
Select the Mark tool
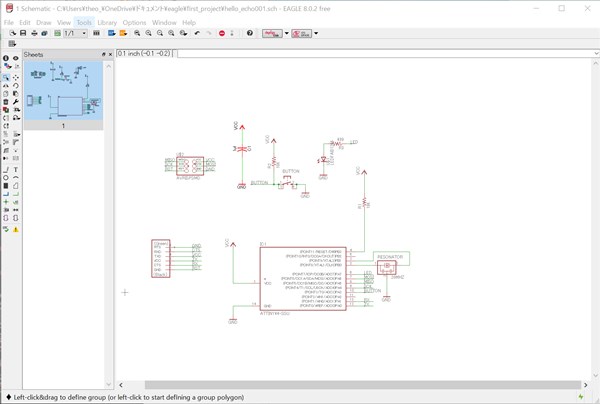coord(16,66)
